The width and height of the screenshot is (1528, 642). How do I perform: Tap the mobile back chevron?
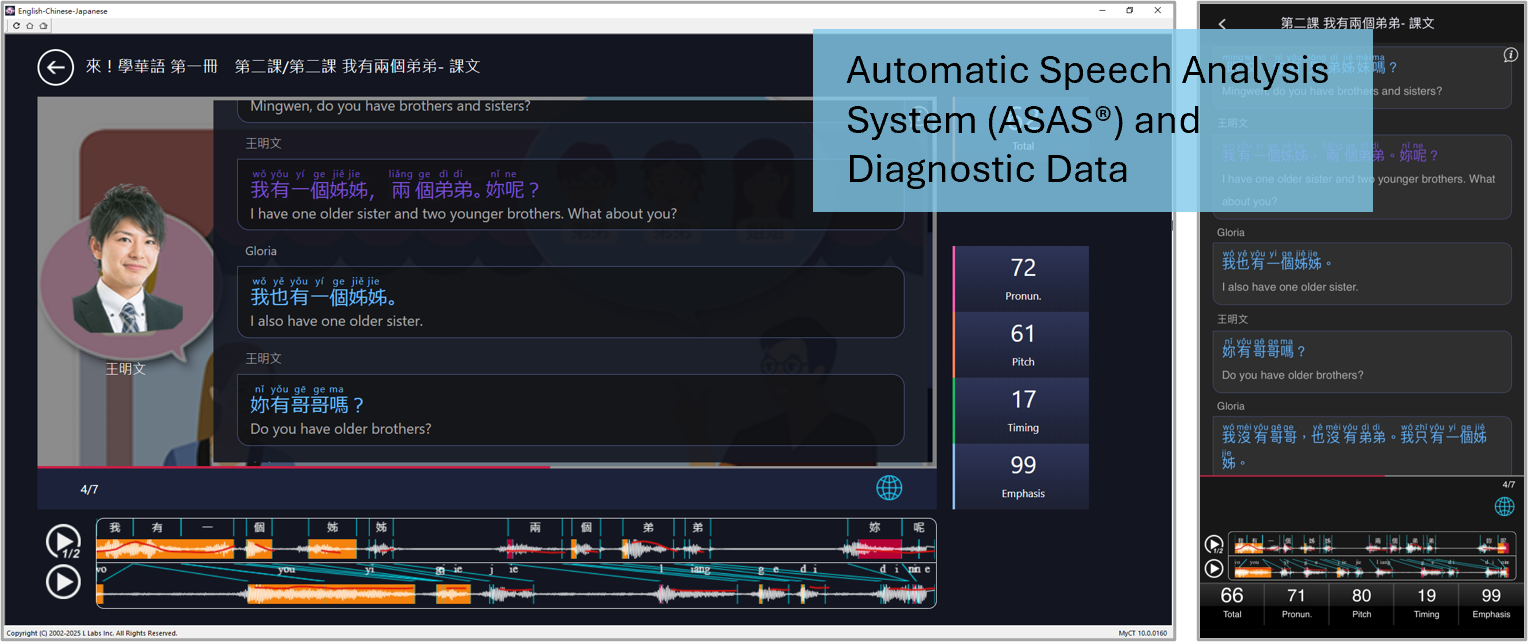click(x=1222, y=23)
